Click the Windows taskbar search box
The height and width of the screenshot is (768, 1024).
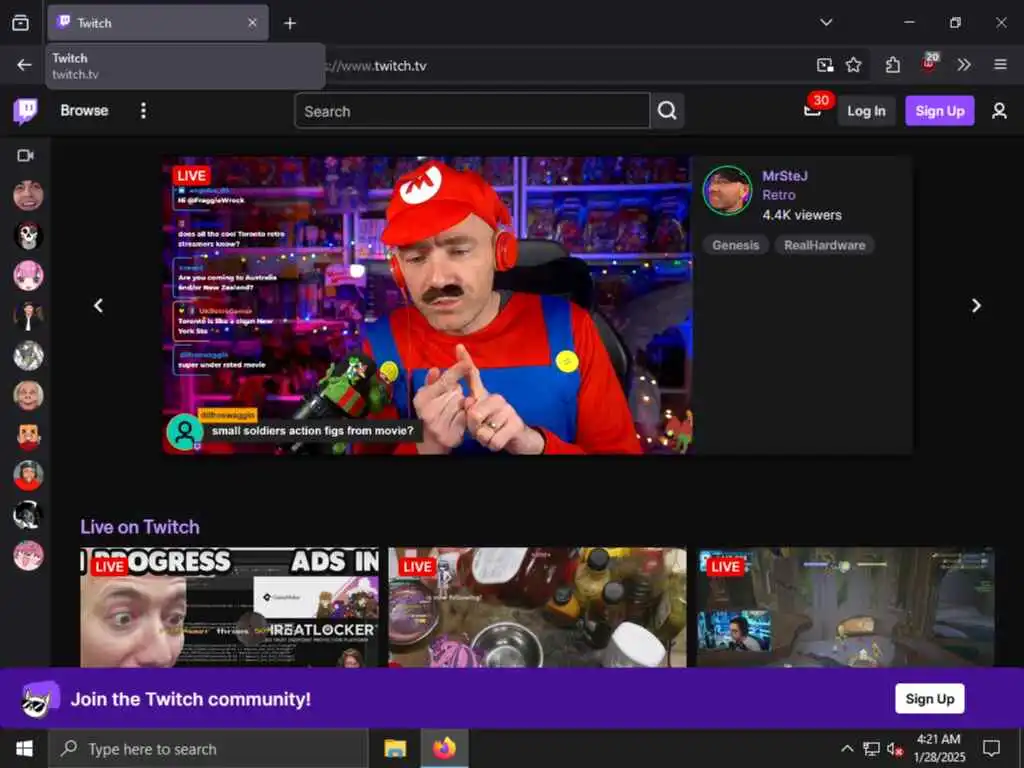tap(208, 749)
